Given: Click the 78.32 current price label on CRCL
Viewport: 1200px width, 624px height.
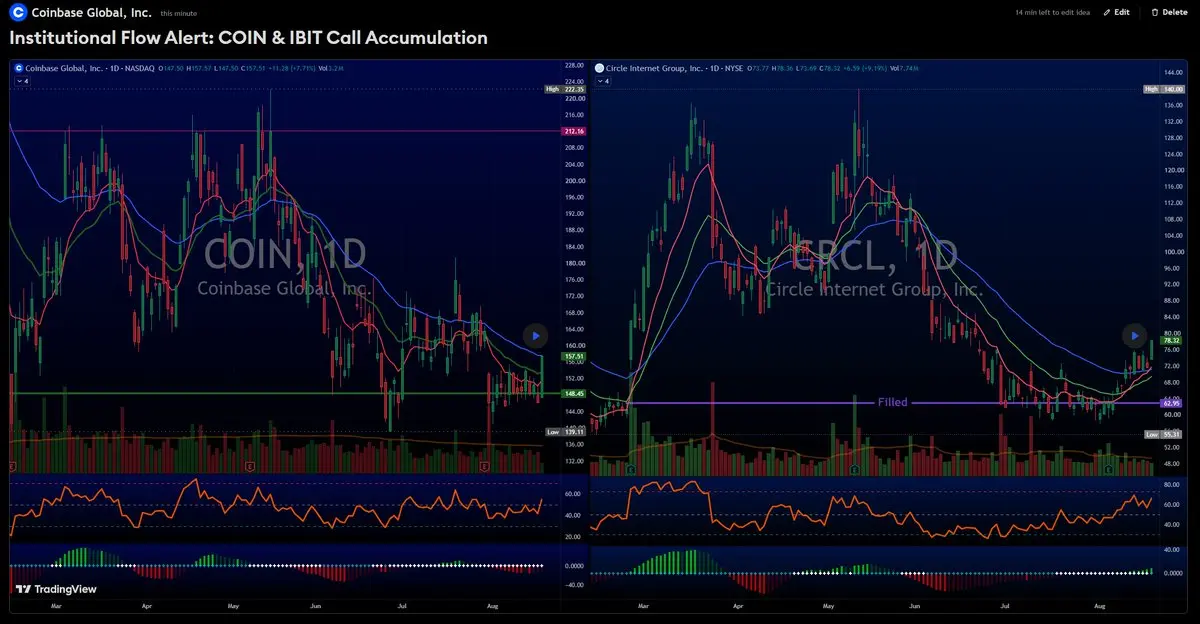Looking at the screenshot, I should [1173, 341].
